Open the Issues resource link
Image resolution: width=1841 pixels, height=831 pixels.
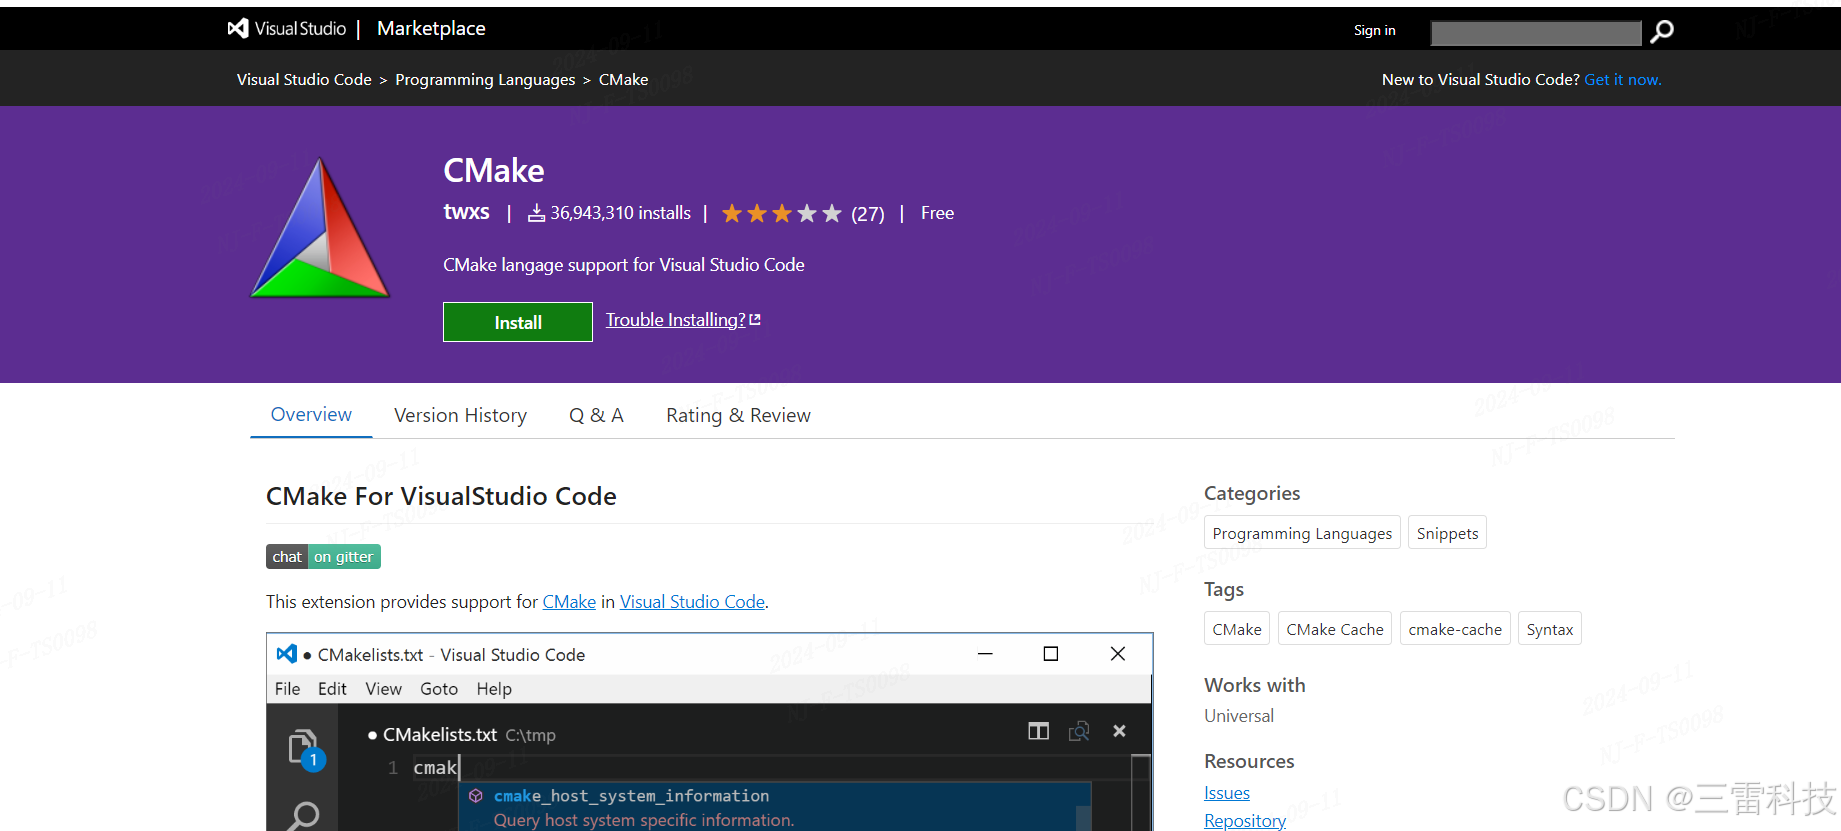tap(1227, 793)
